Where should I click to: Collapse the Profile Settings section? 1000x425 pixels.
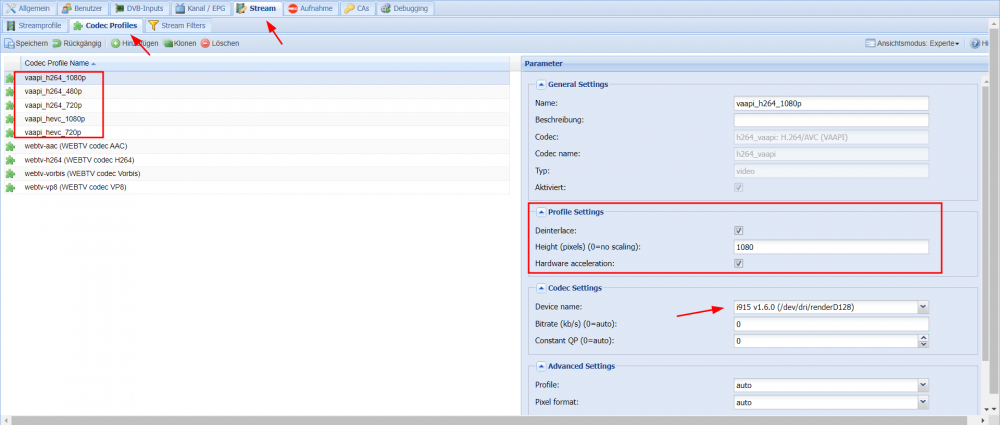pos(541,212)
